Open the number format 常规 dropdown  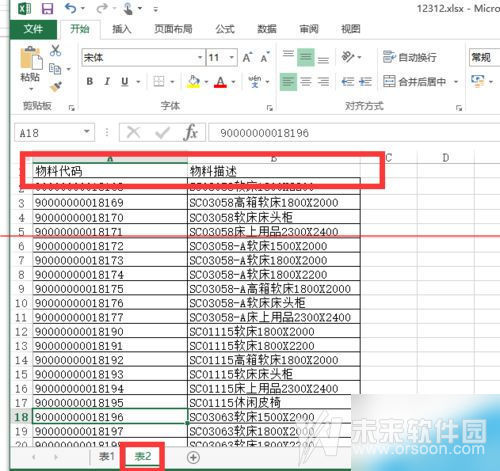pos(484,57)
